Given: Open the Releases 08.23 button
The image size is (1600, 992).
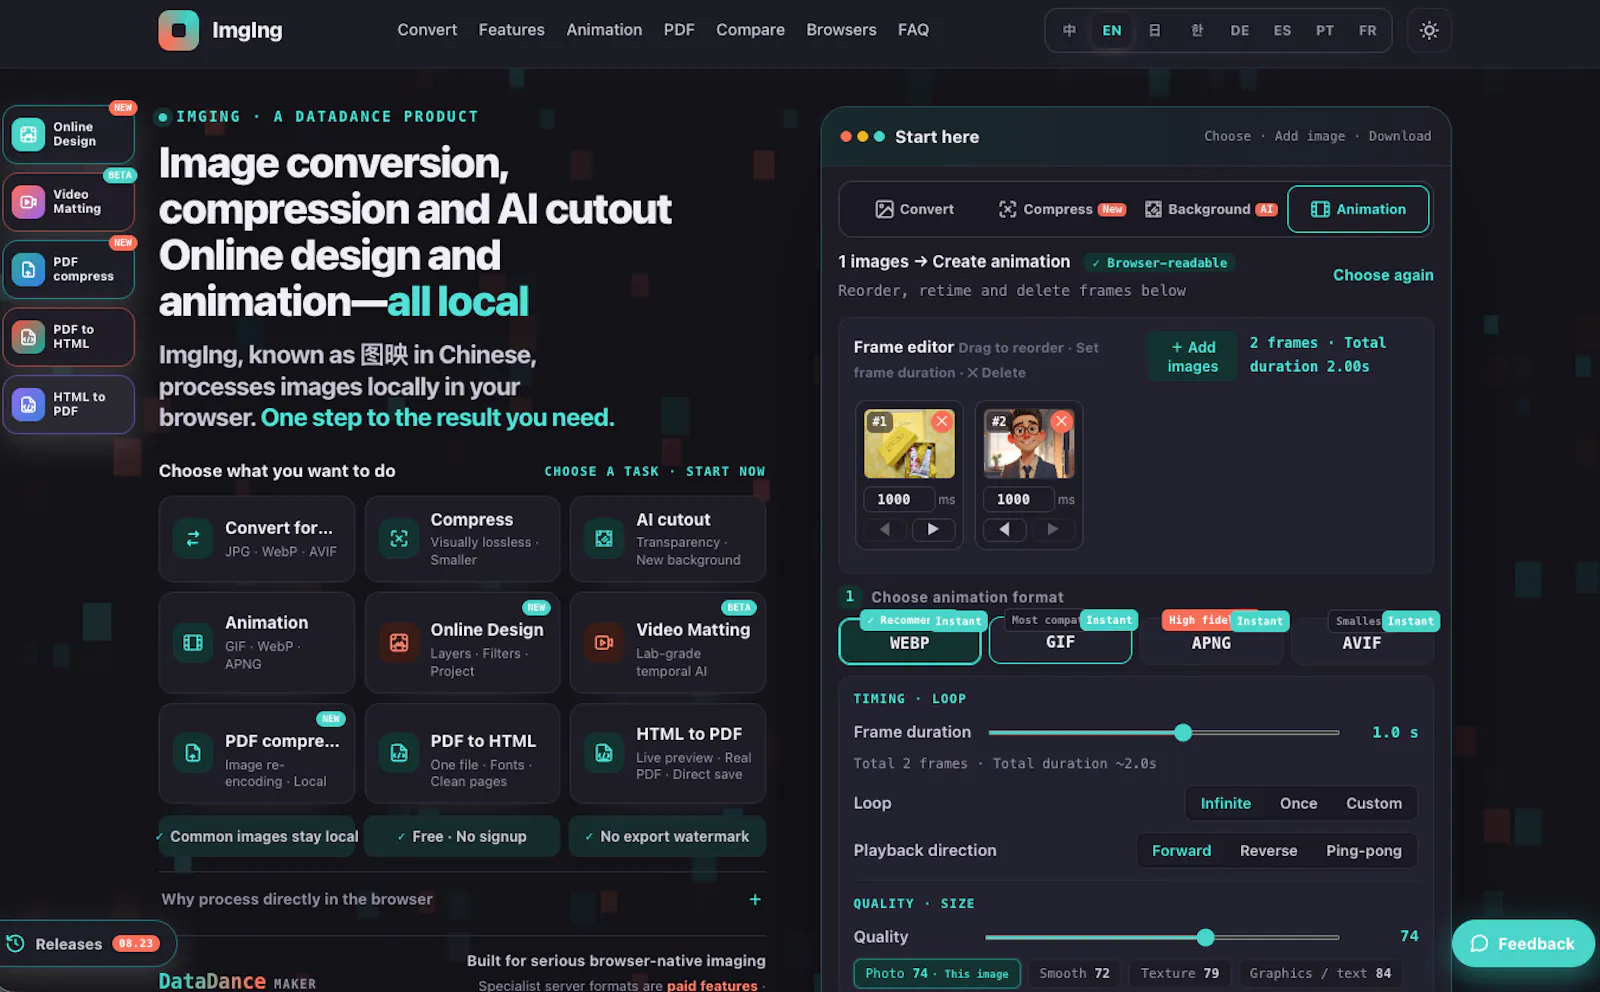Looking at the screenshot, I should (x=86, y=943).
